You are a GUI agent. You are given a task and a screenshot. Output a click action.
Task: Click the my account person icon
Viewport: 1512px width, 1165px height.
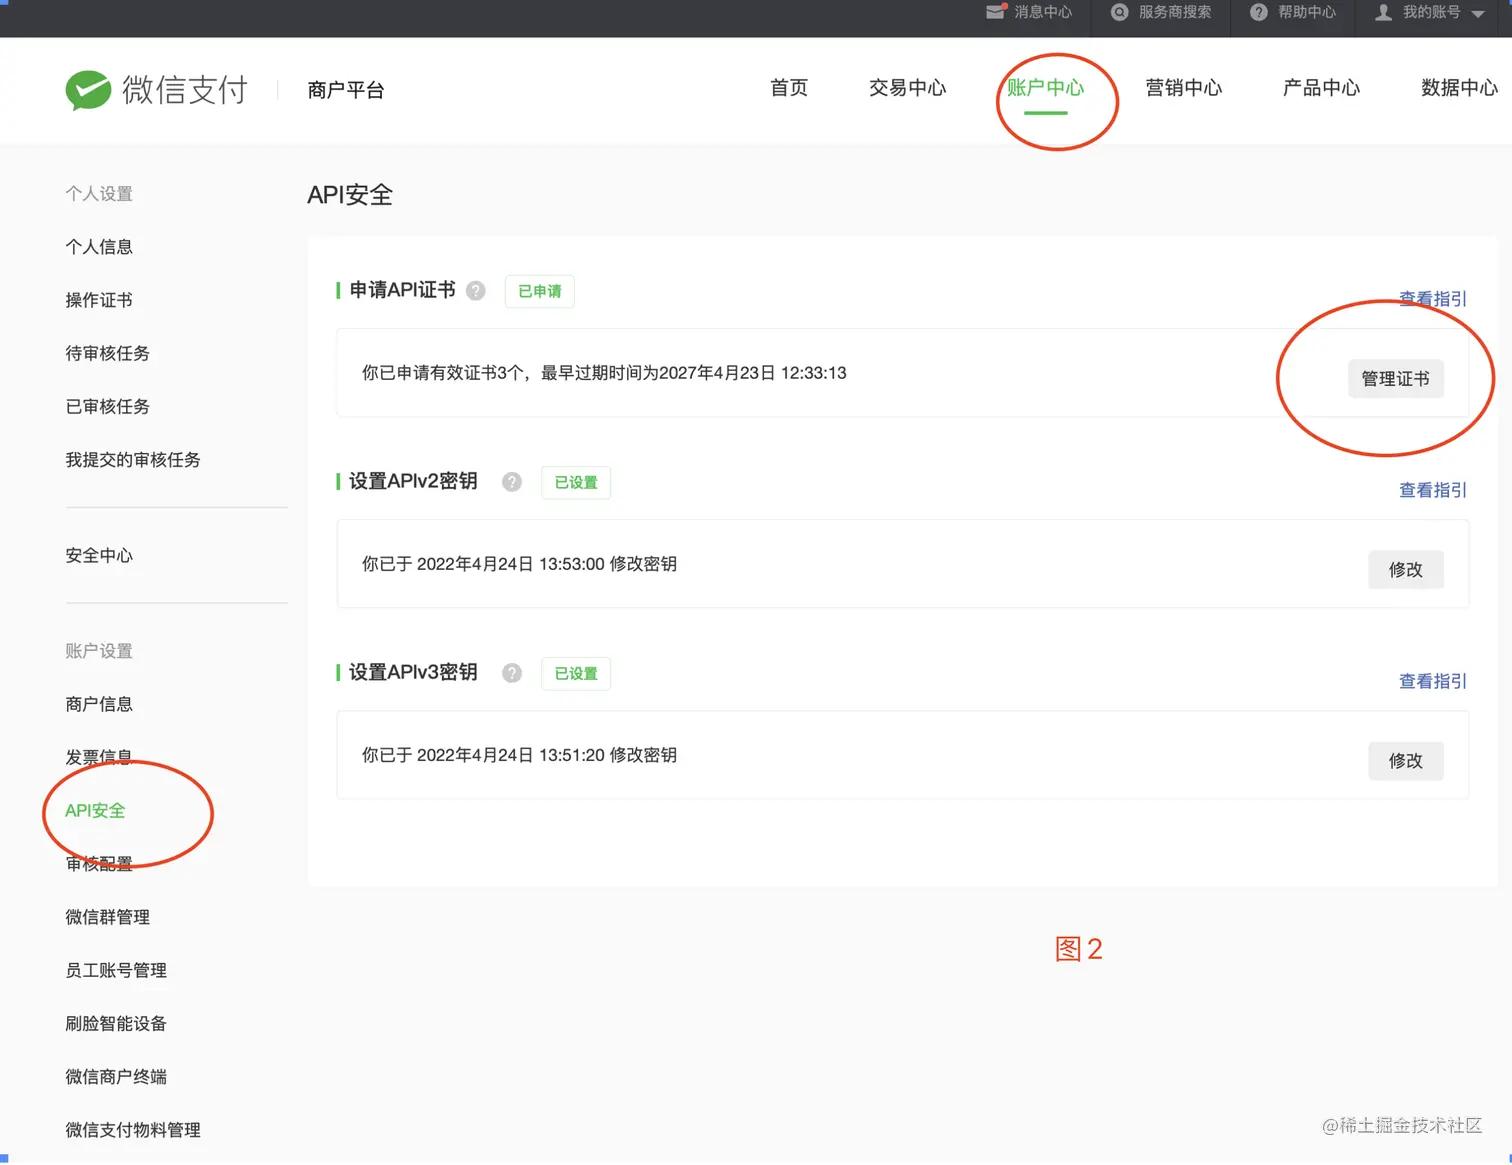(x=1384, y=12)
